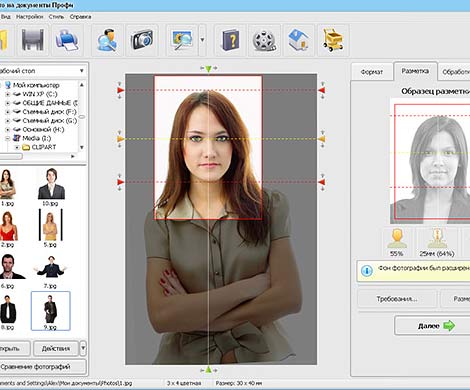
Task: Select thumbnail 7.jpg
Action: [x=50, y=271]
